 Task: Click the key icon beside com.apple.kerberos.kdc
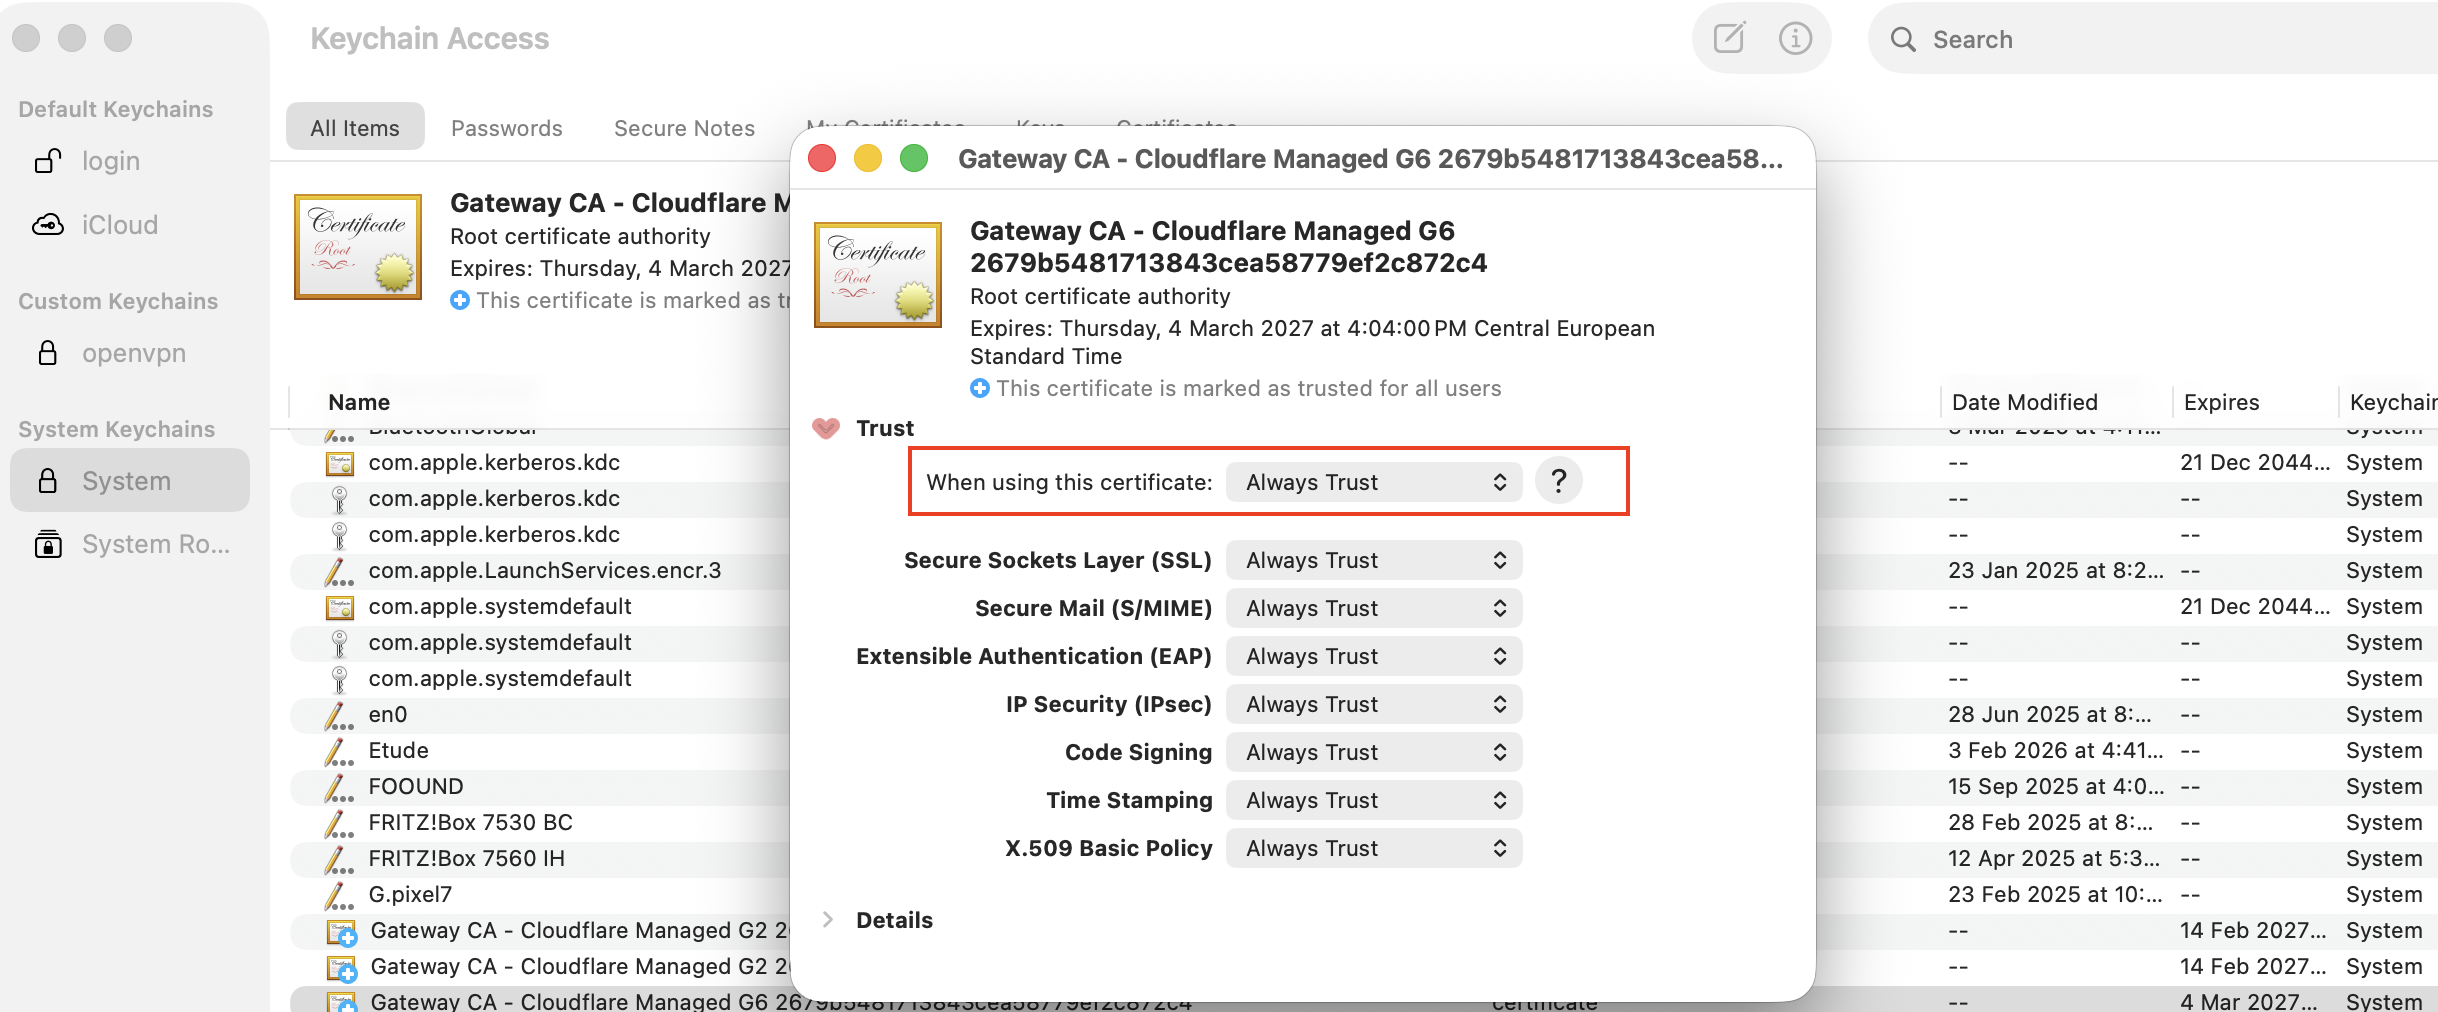[338, 498]
